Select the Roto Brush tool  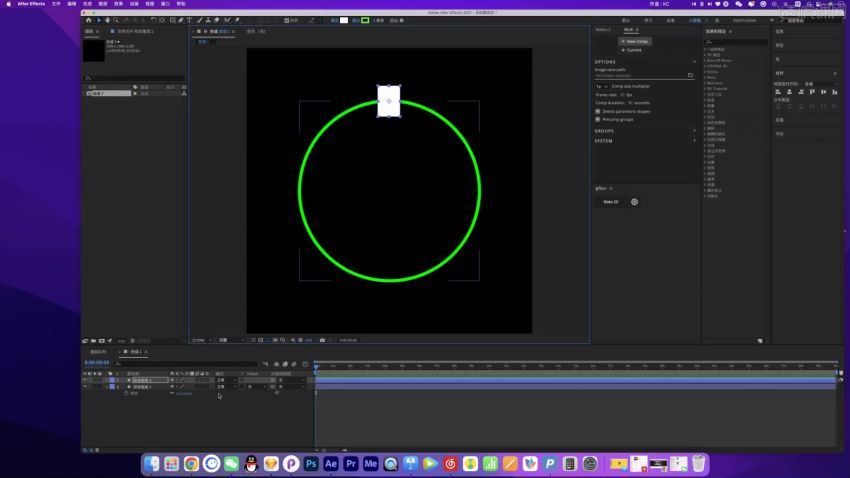tap(227, 20)
